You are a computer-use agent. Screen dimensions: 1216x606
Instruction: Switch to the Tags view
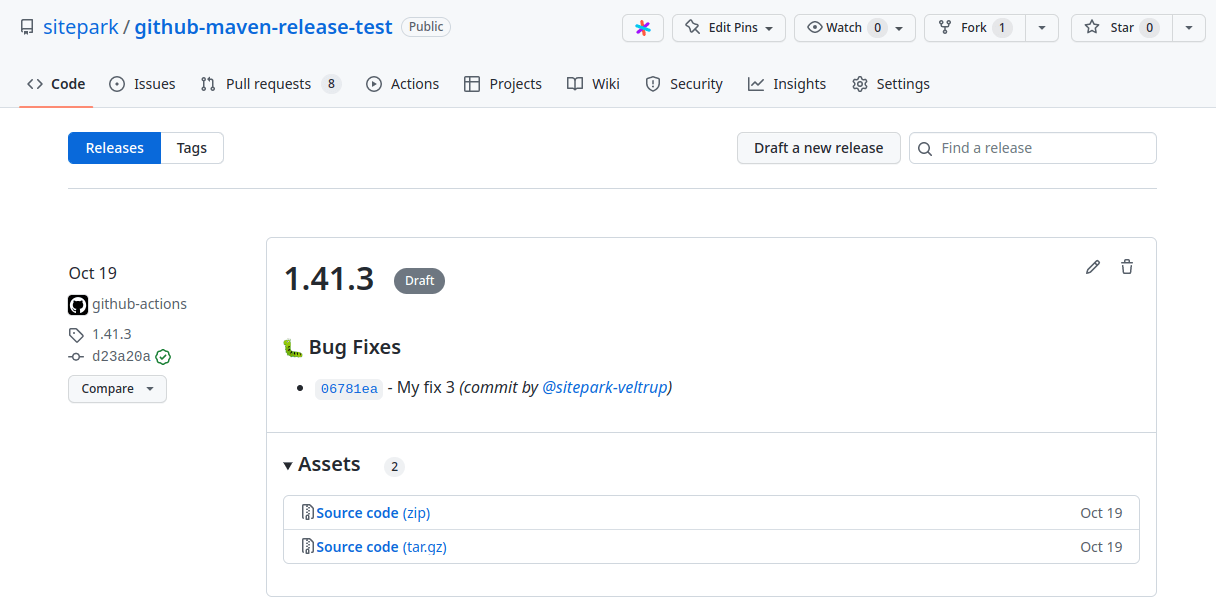click(x=192, y=147)
